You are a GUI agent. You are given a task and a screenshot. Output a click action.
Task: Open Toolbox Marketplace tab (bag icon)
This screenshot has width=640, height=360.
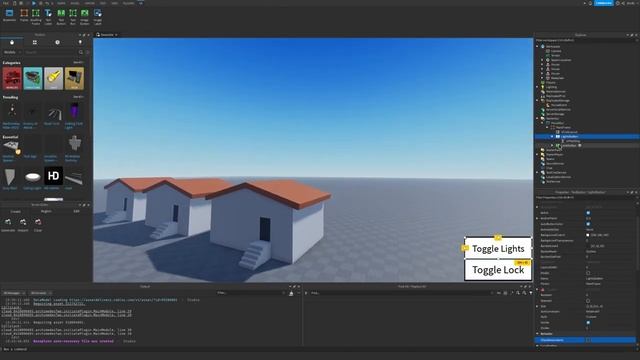point(12,42)
